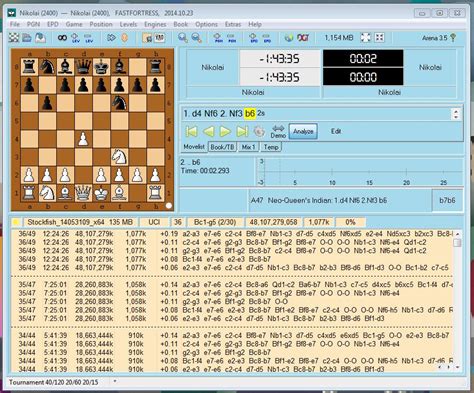Open the DGT board toolbar icon
This screenshot has width=474, height=393.
303,38
